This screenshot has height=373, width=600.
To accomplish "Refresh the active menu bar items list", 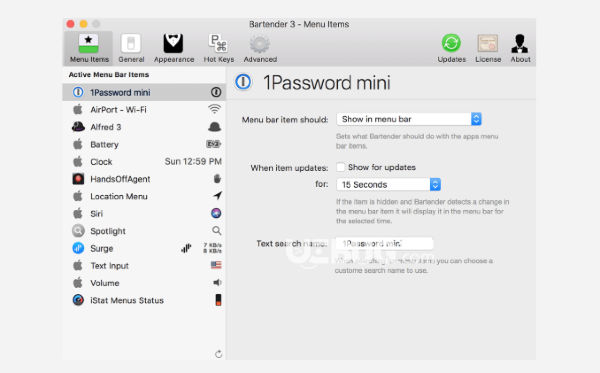I will click(218, 354).
